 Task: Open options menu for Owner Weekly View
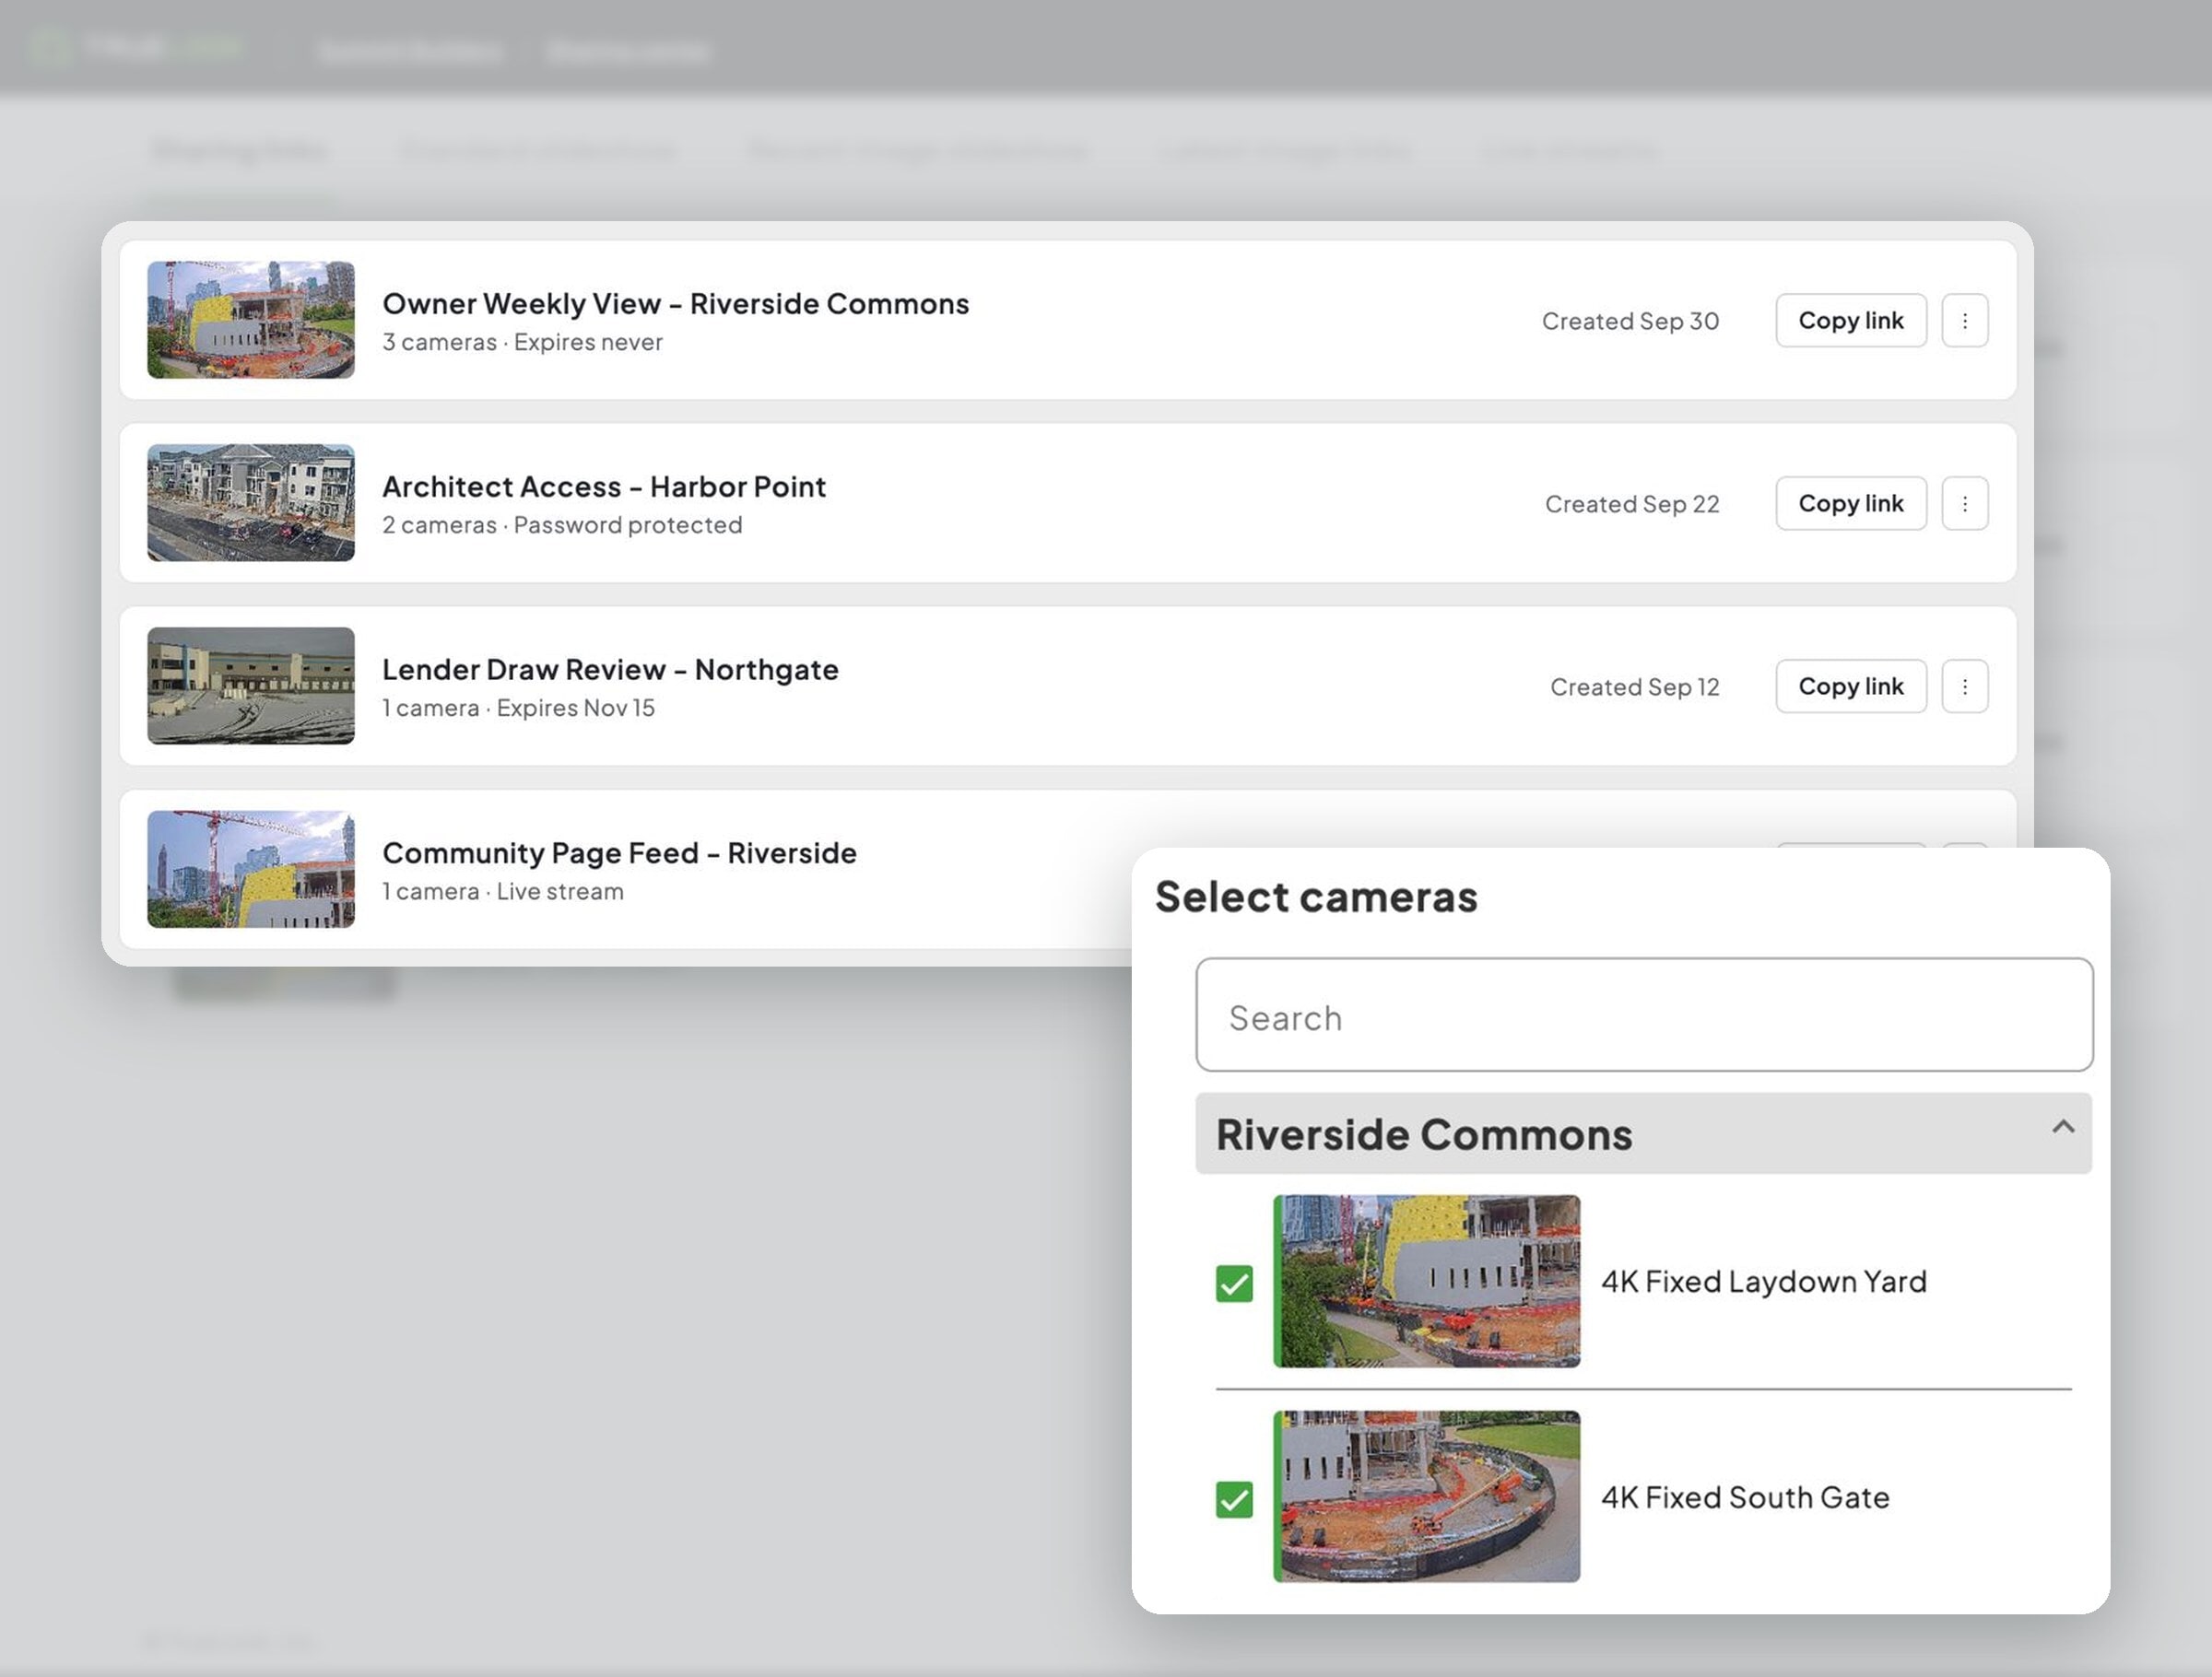[1964, 320]
